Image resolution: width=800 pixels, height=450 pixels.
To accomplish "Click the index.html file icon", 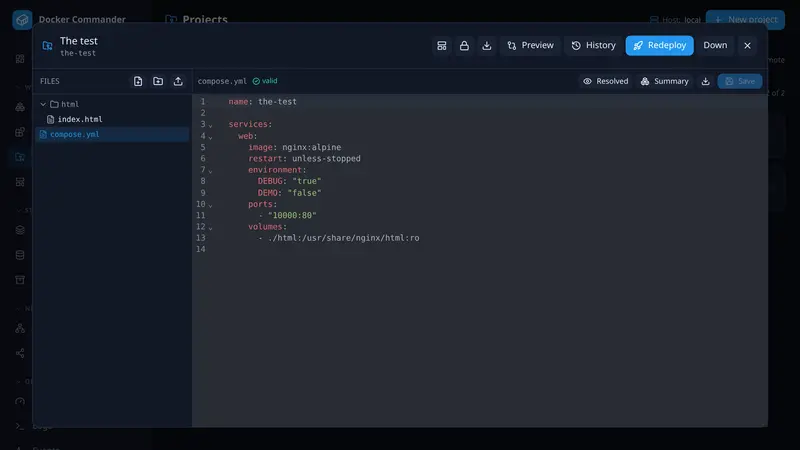I will pyautogui.click(x=51, y=119).
